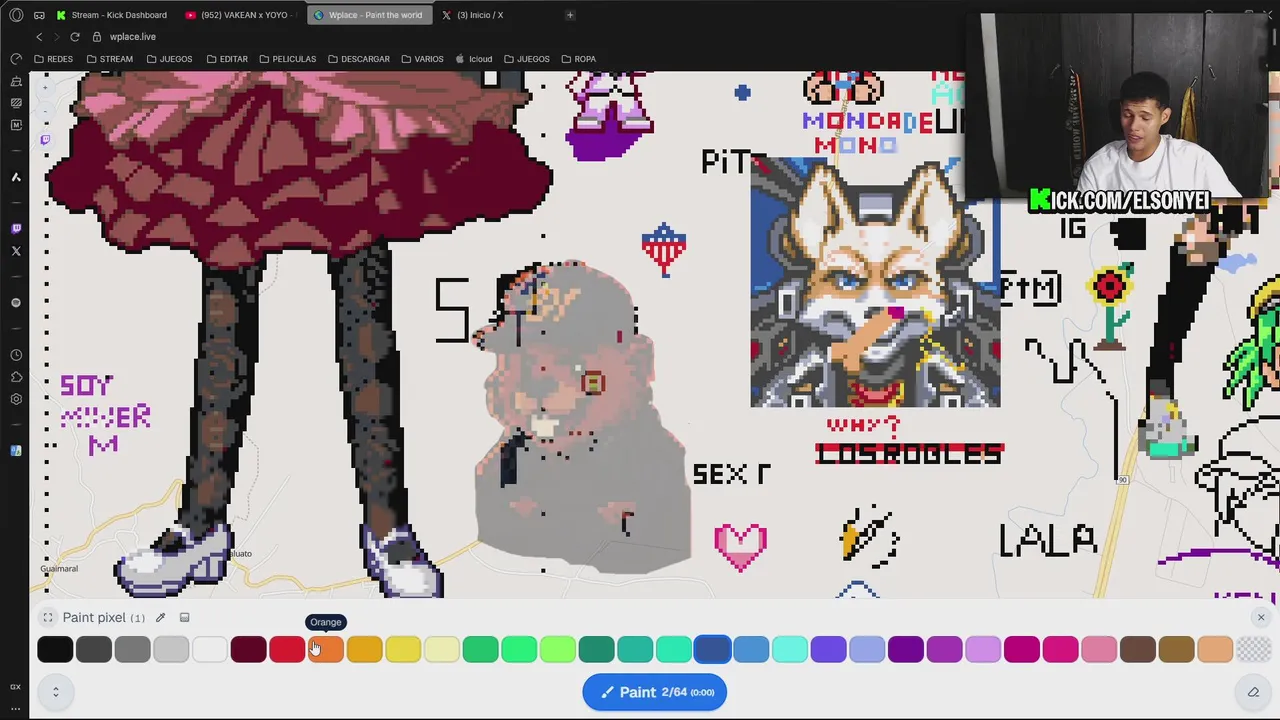Go back in browser history
This screenshot has height=720, width=1280.
(x=39, y=37)
